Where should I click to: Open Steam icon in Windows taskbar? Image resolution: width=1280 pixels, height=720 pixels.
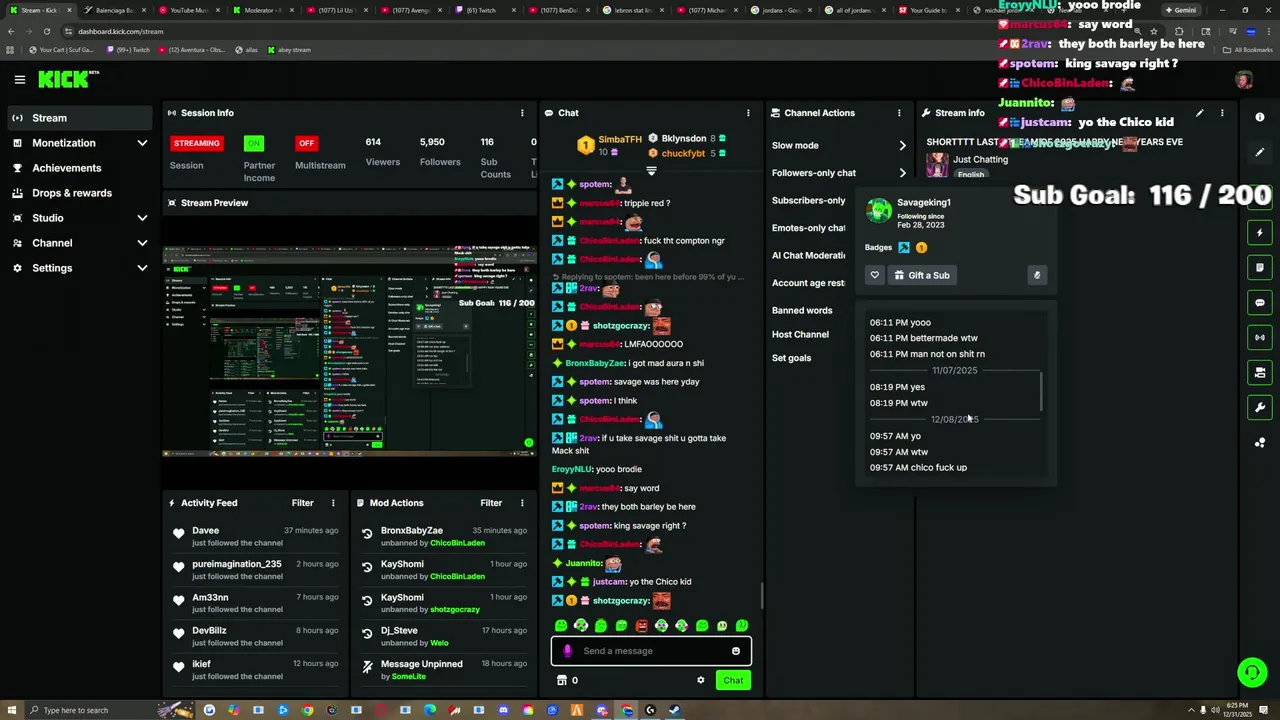[674, 710]
